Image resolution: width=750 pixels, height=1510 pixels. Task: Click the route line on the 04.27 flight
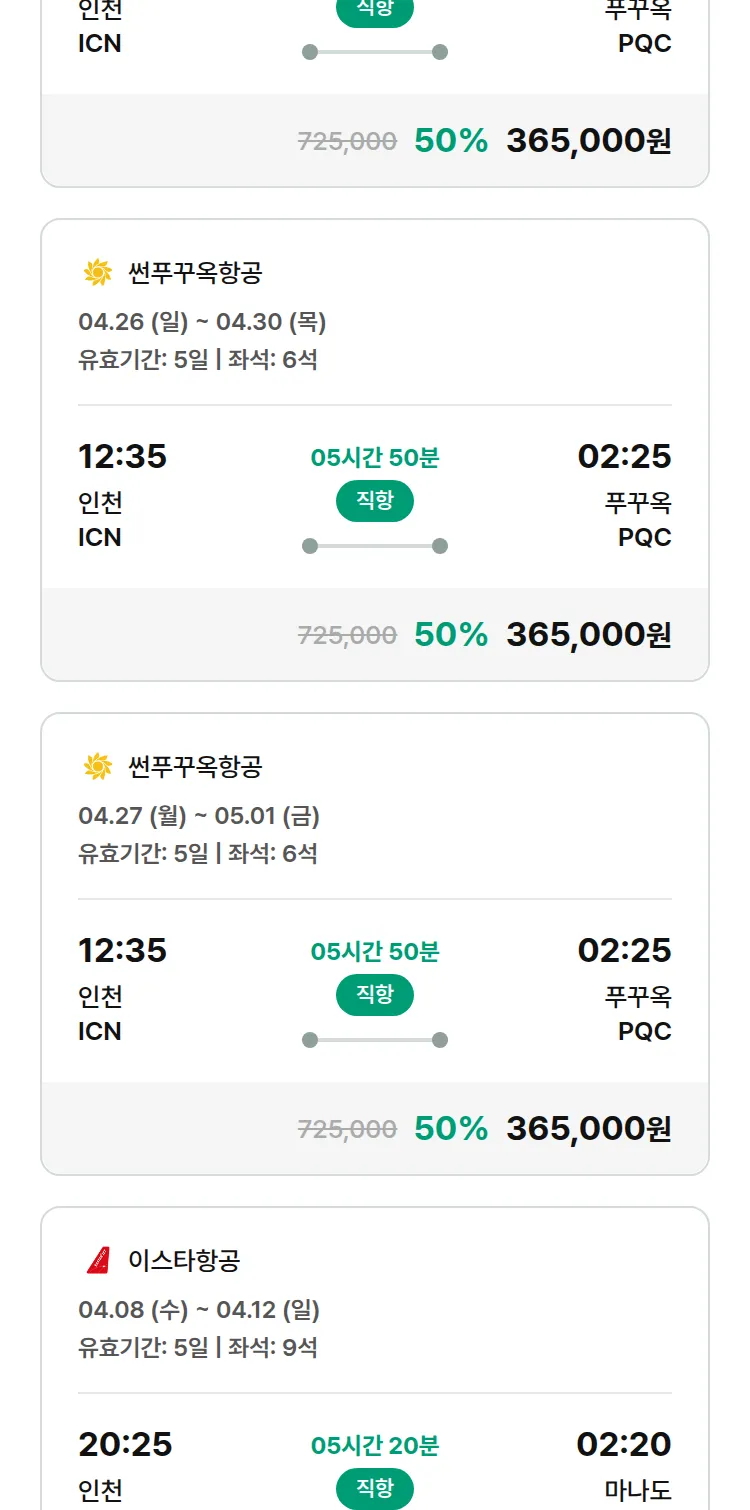click(375, 1040)
